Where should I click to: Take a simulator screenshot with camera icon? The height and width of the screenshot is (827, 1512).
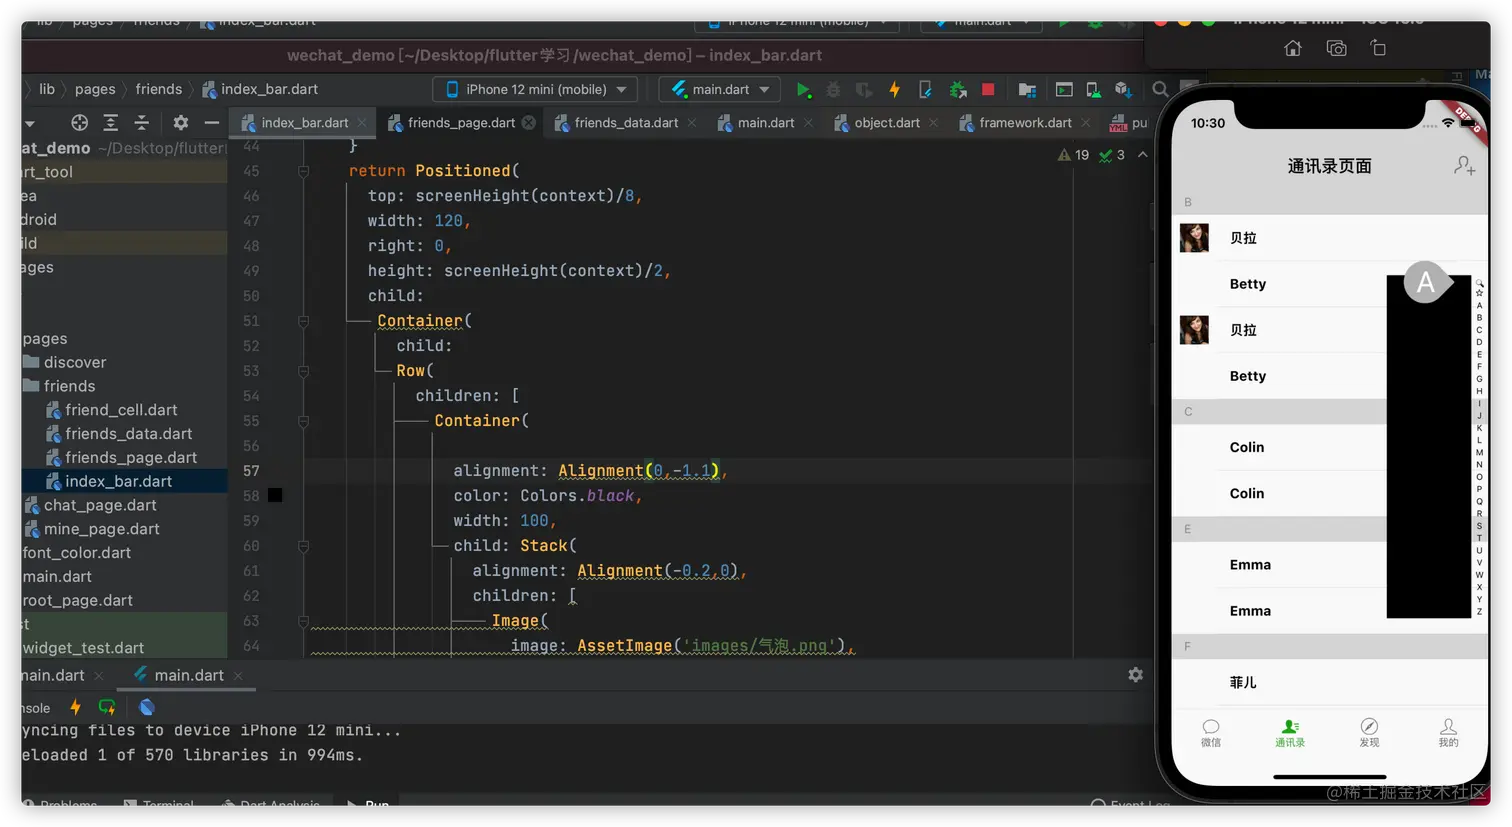coord(1336,48)
